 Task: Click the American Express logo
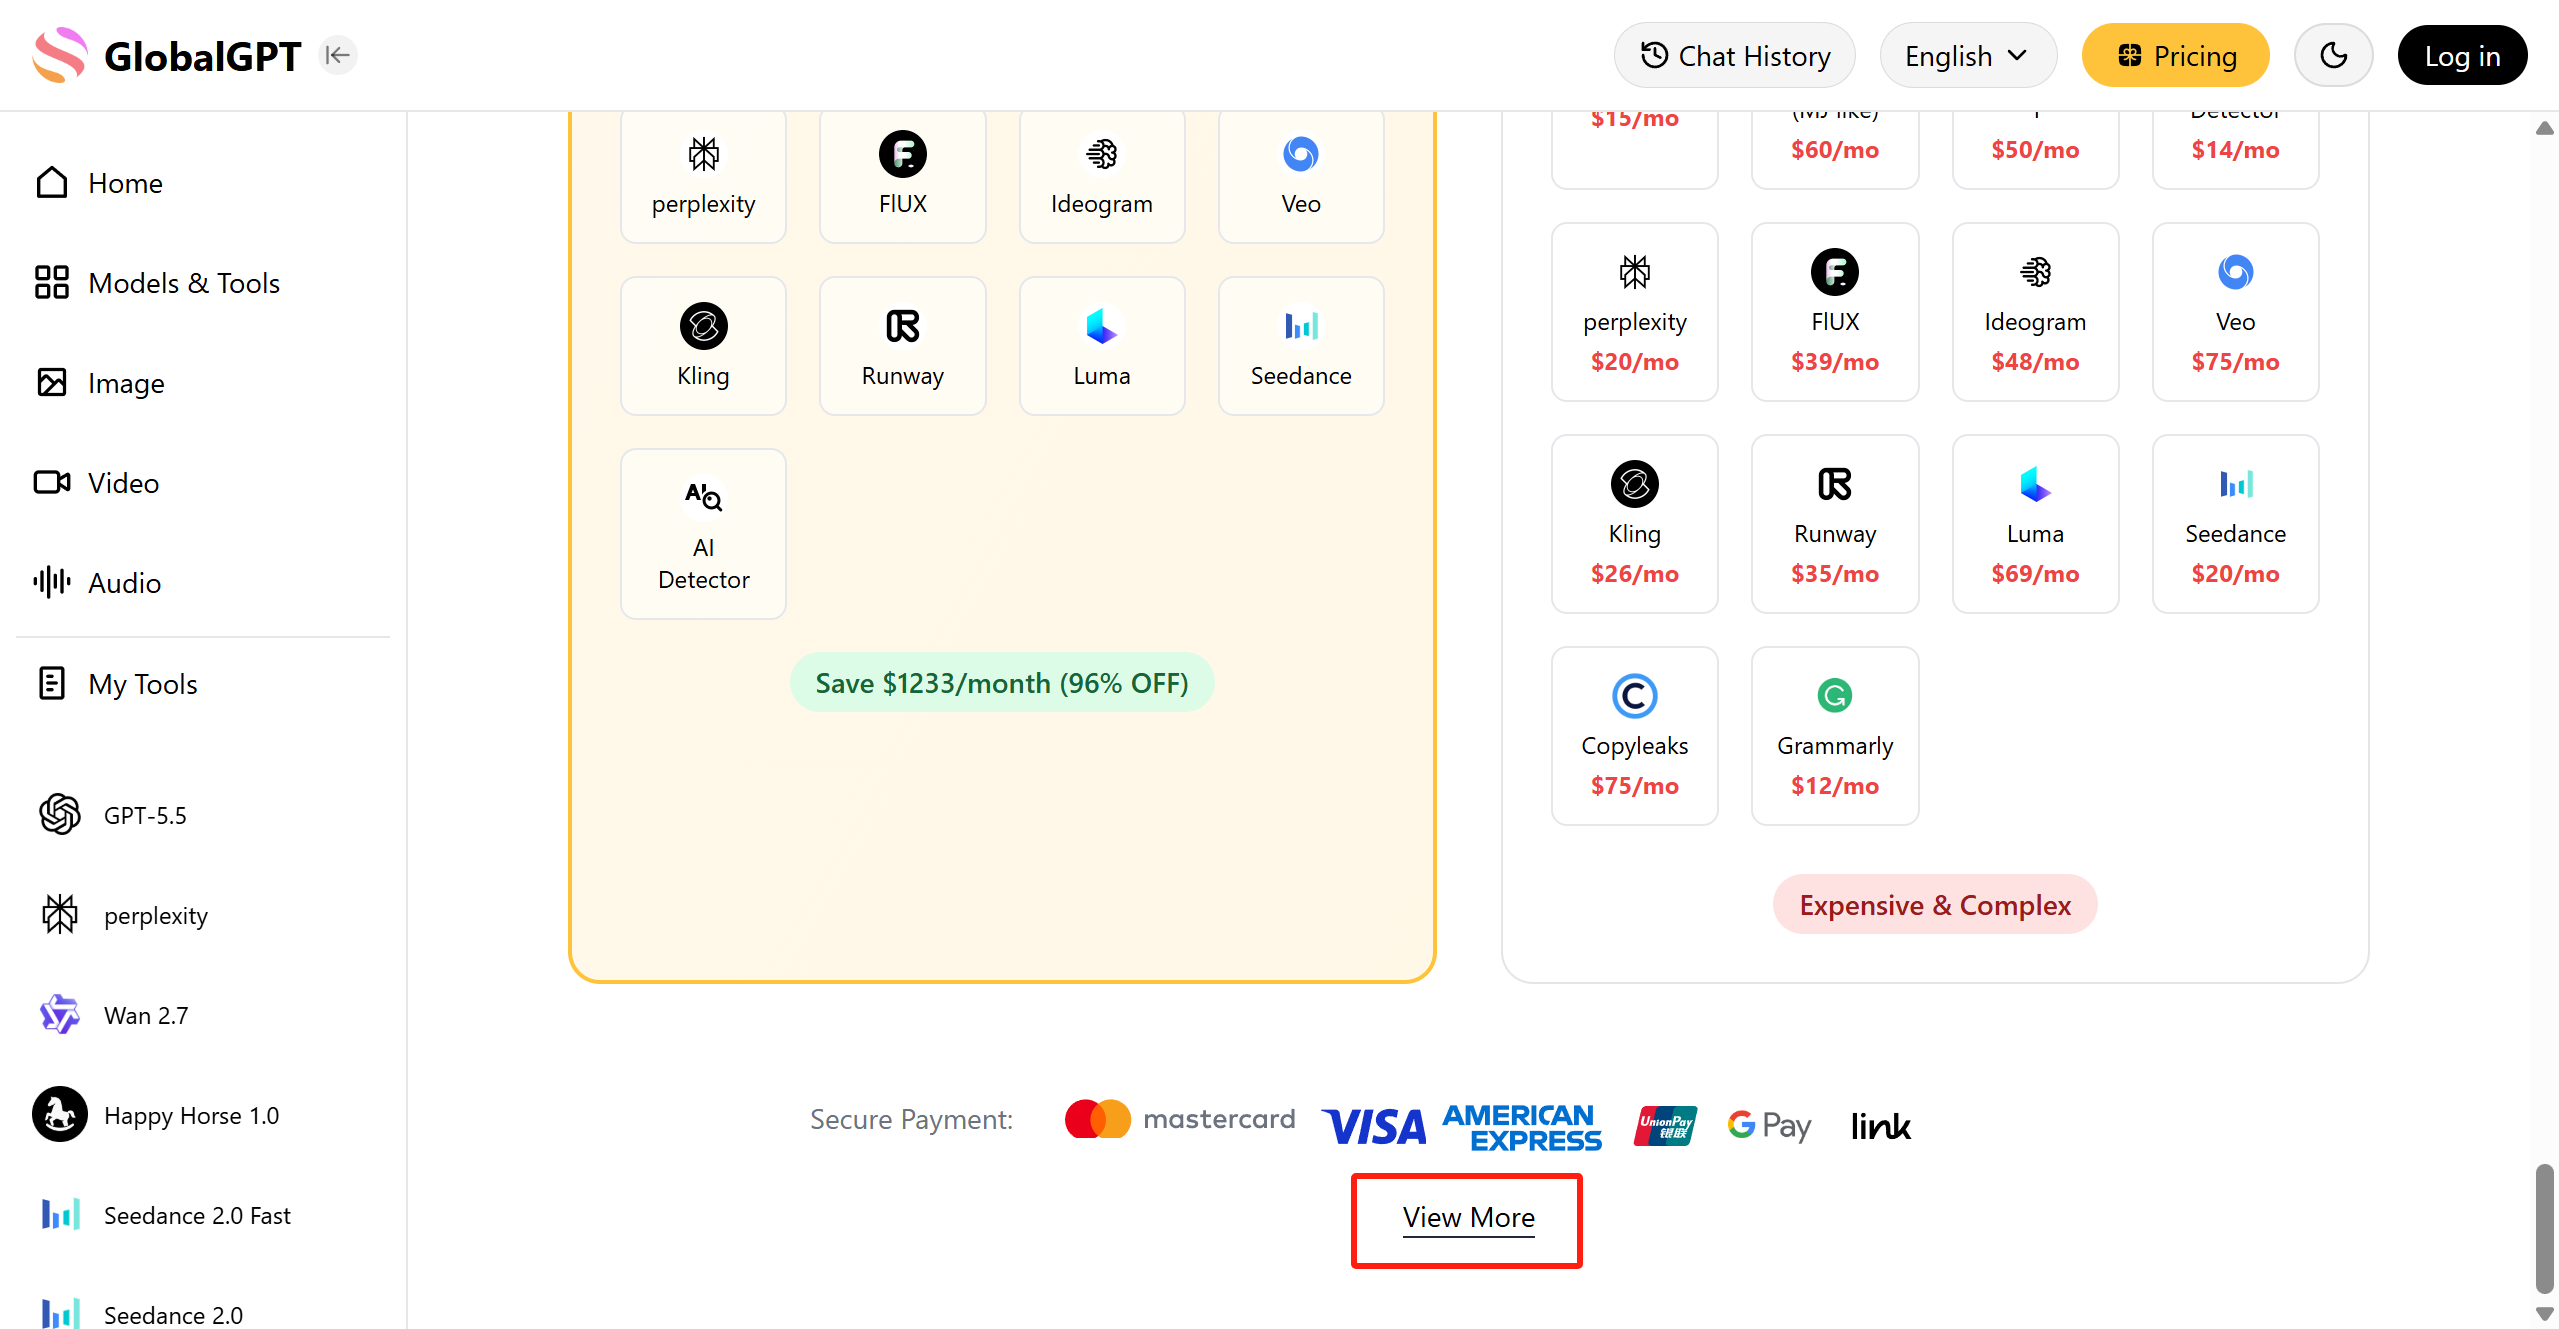tap(1522, 1127)
